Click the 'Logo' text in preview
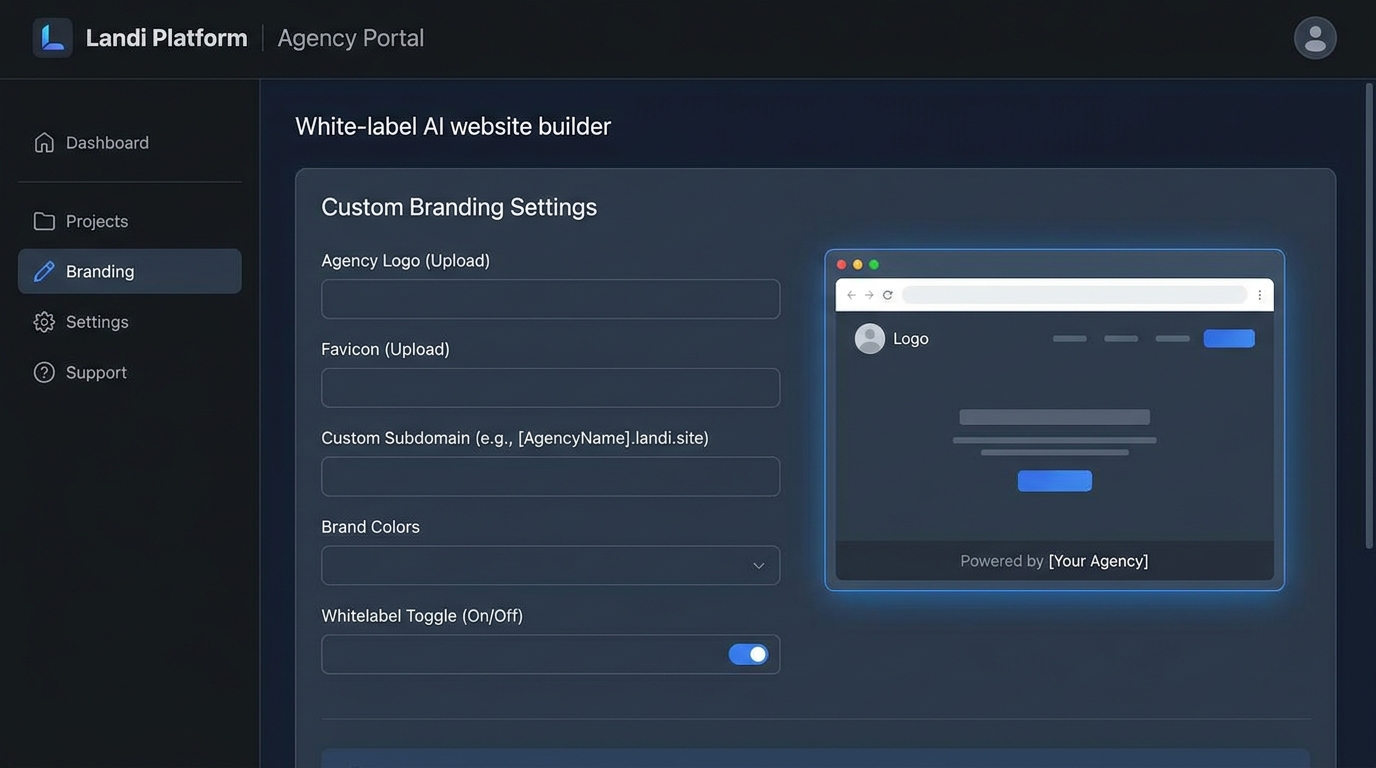Image resolution: width=1376 pixels, height=768 pixels. pyautogui.click(x=911, y=339)
